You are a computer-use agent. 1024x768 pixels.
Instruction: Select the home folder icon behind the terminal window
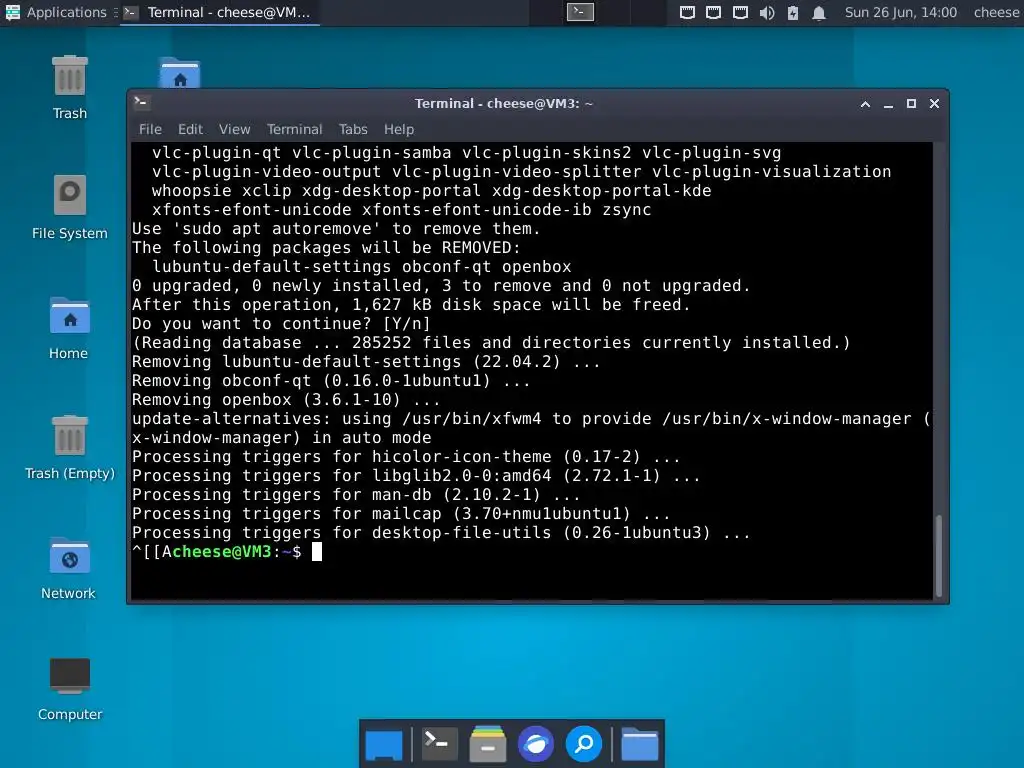180,73
